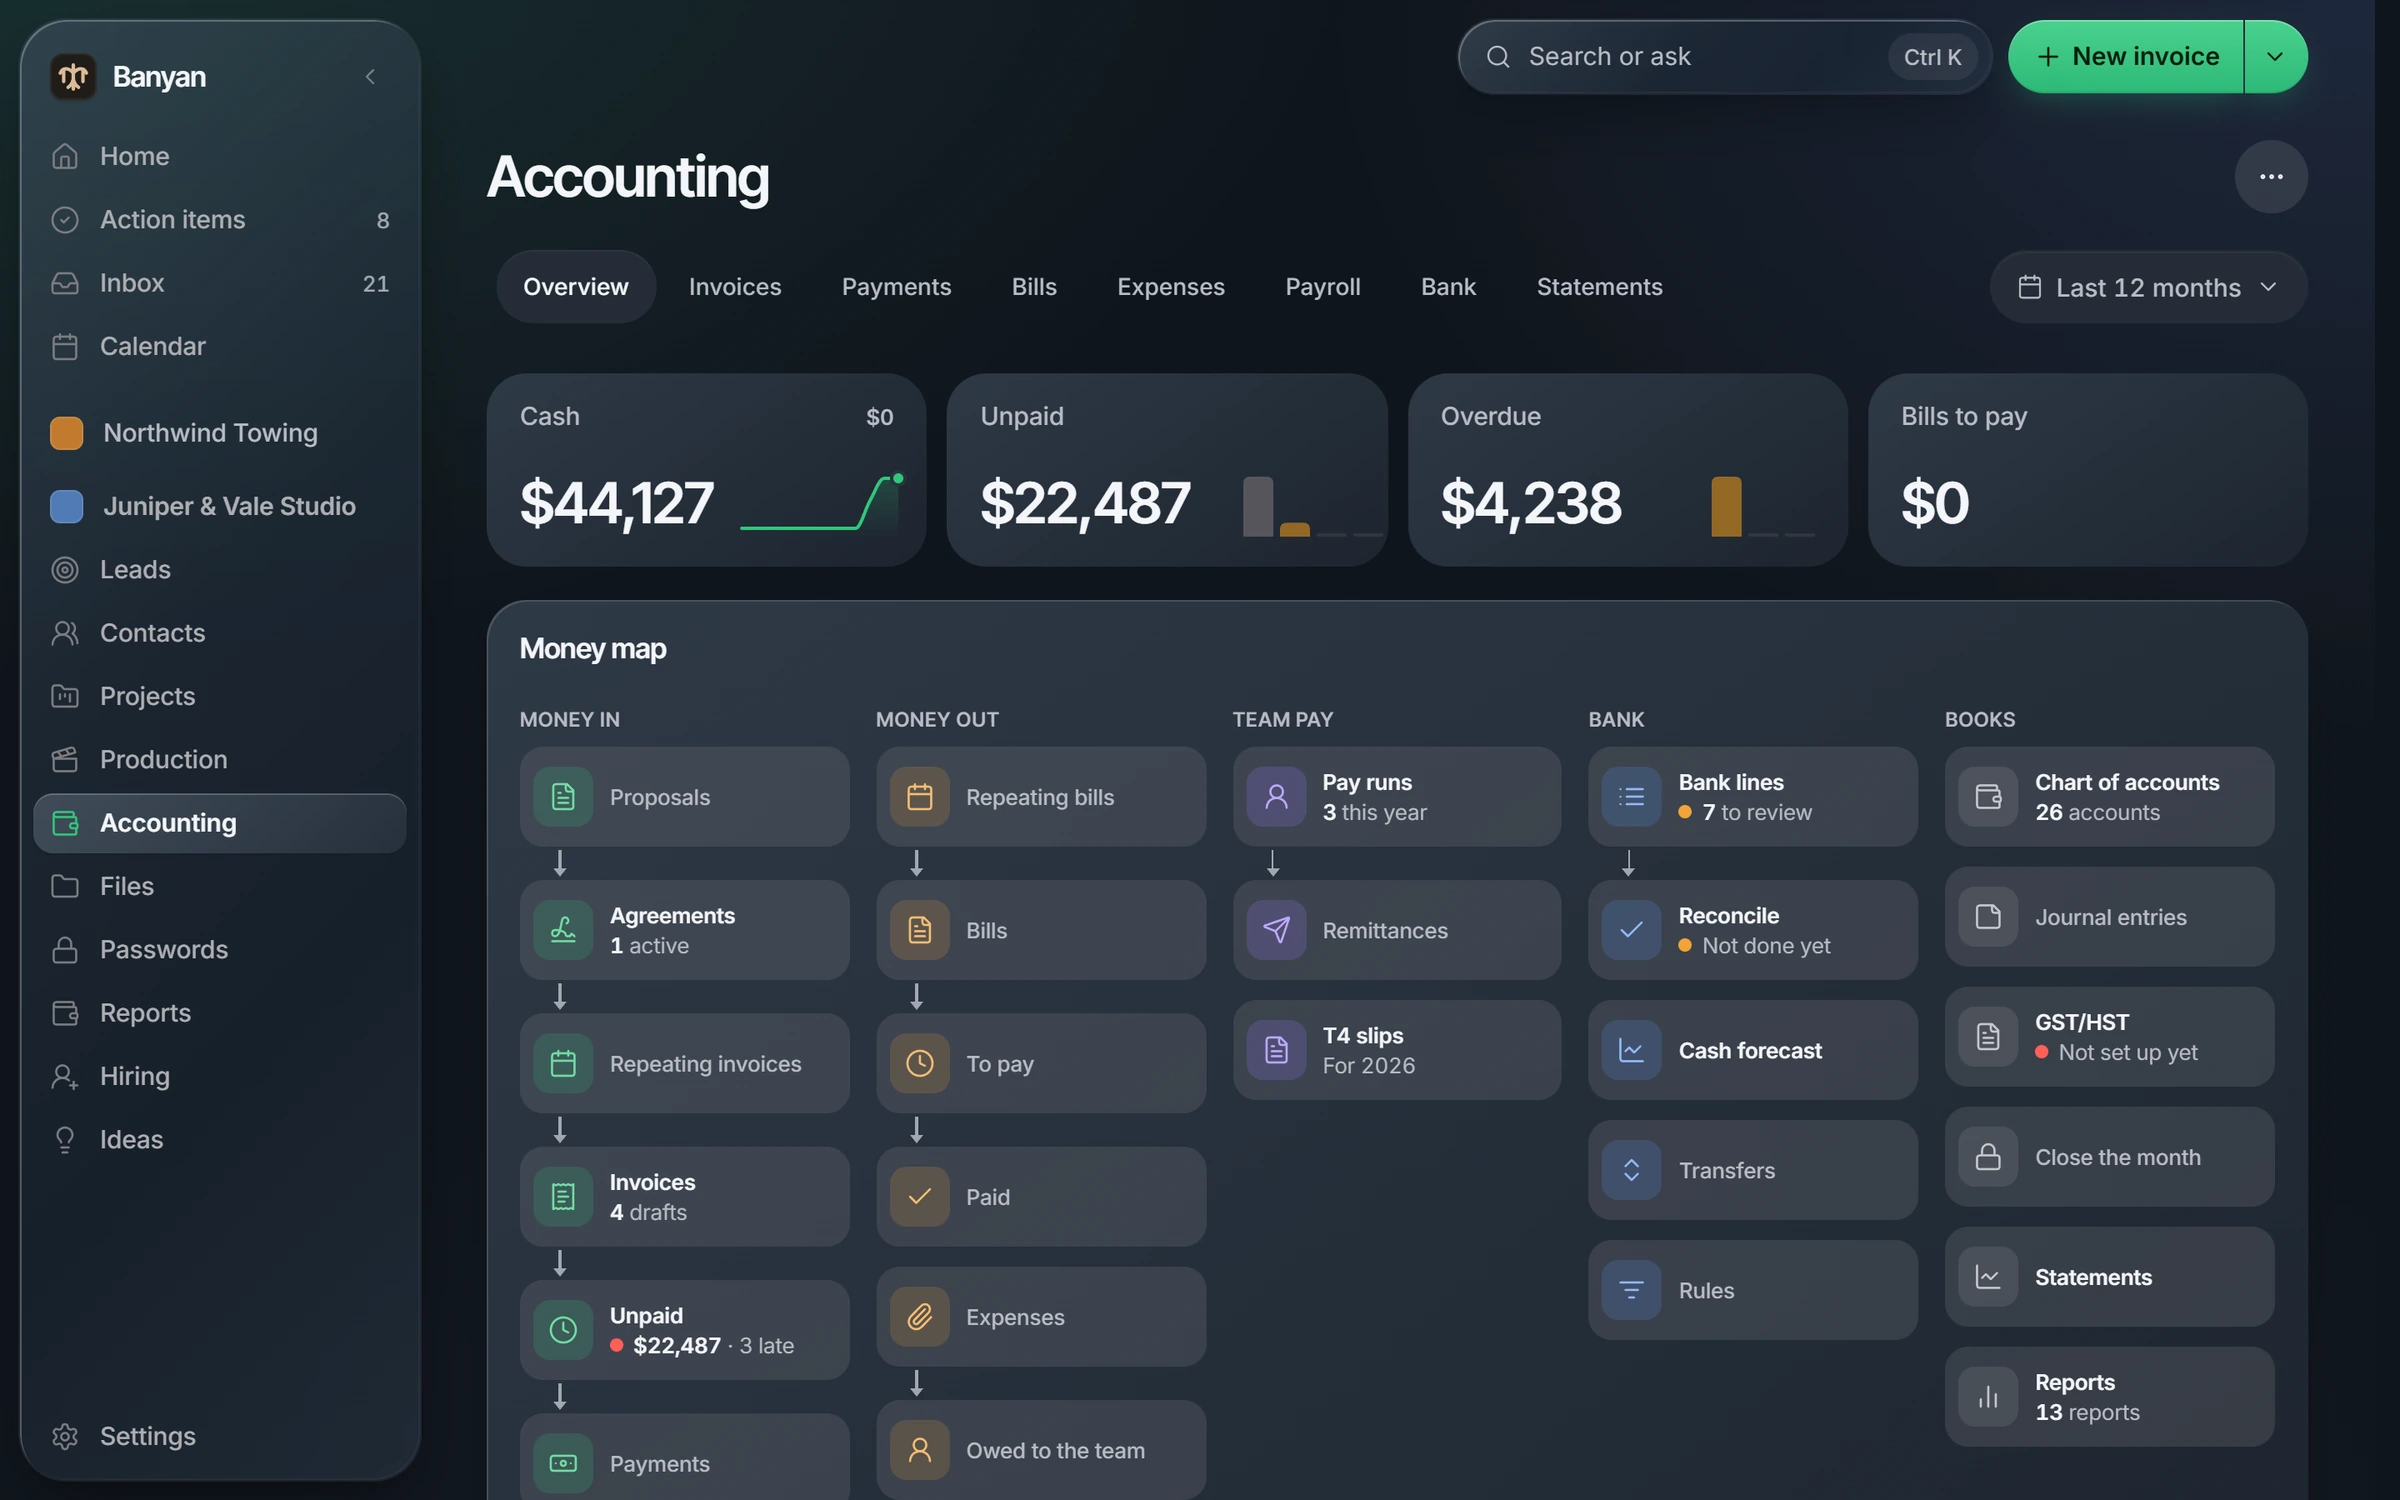Viewport: 2400px width, 1500px height.
Task: Open the Repeating bills tile
Action: pyautogui.click(x=1041, y=797)
